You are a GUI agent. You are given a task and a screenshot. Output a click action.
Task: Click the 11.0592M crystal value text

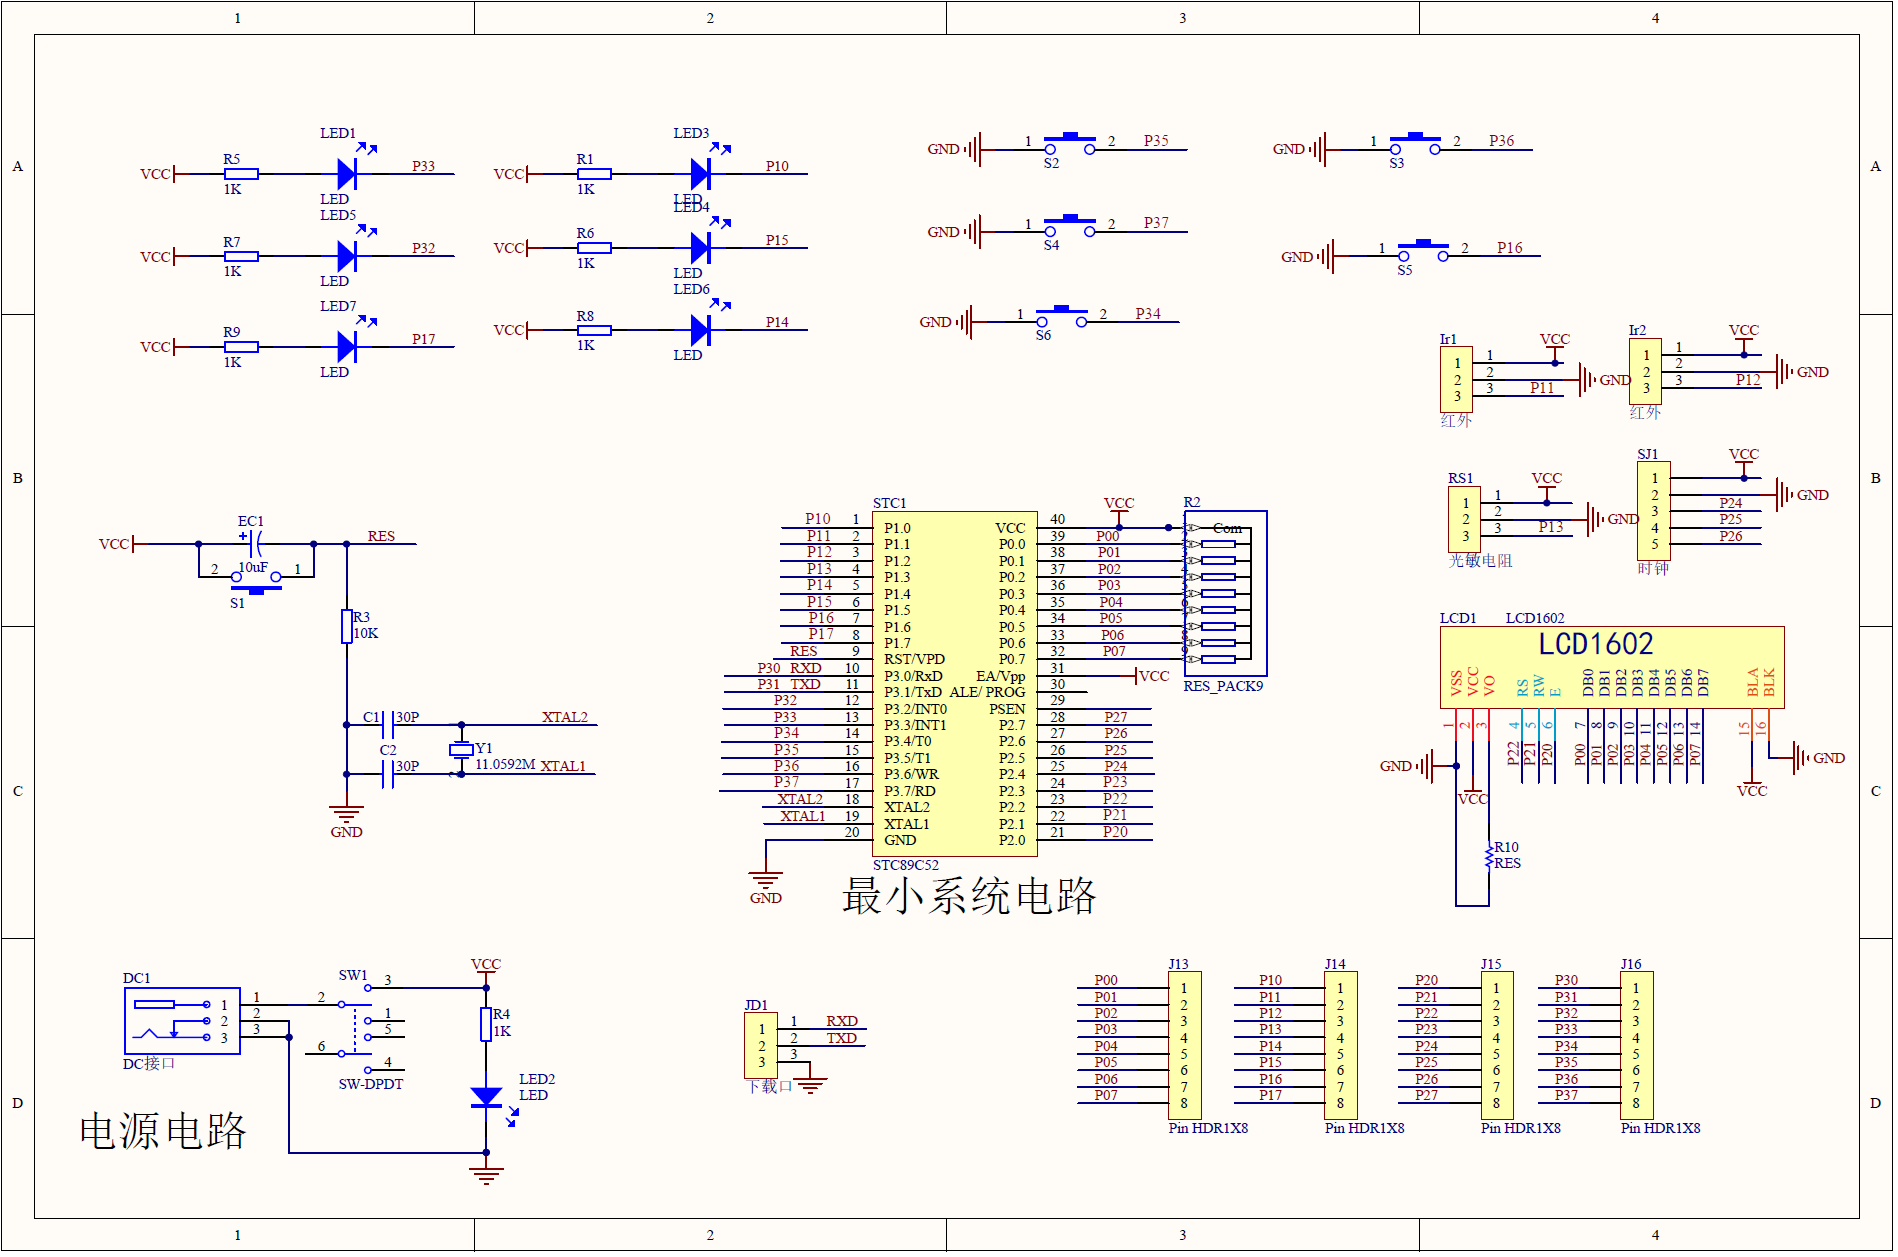pyautogui.click(x=505, y=764)
